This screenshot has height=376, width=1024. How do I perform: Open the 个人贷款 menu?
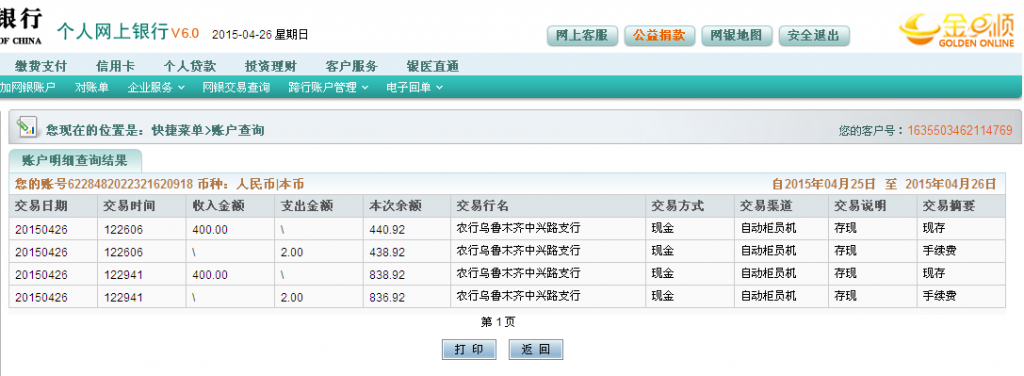(189, 67)
